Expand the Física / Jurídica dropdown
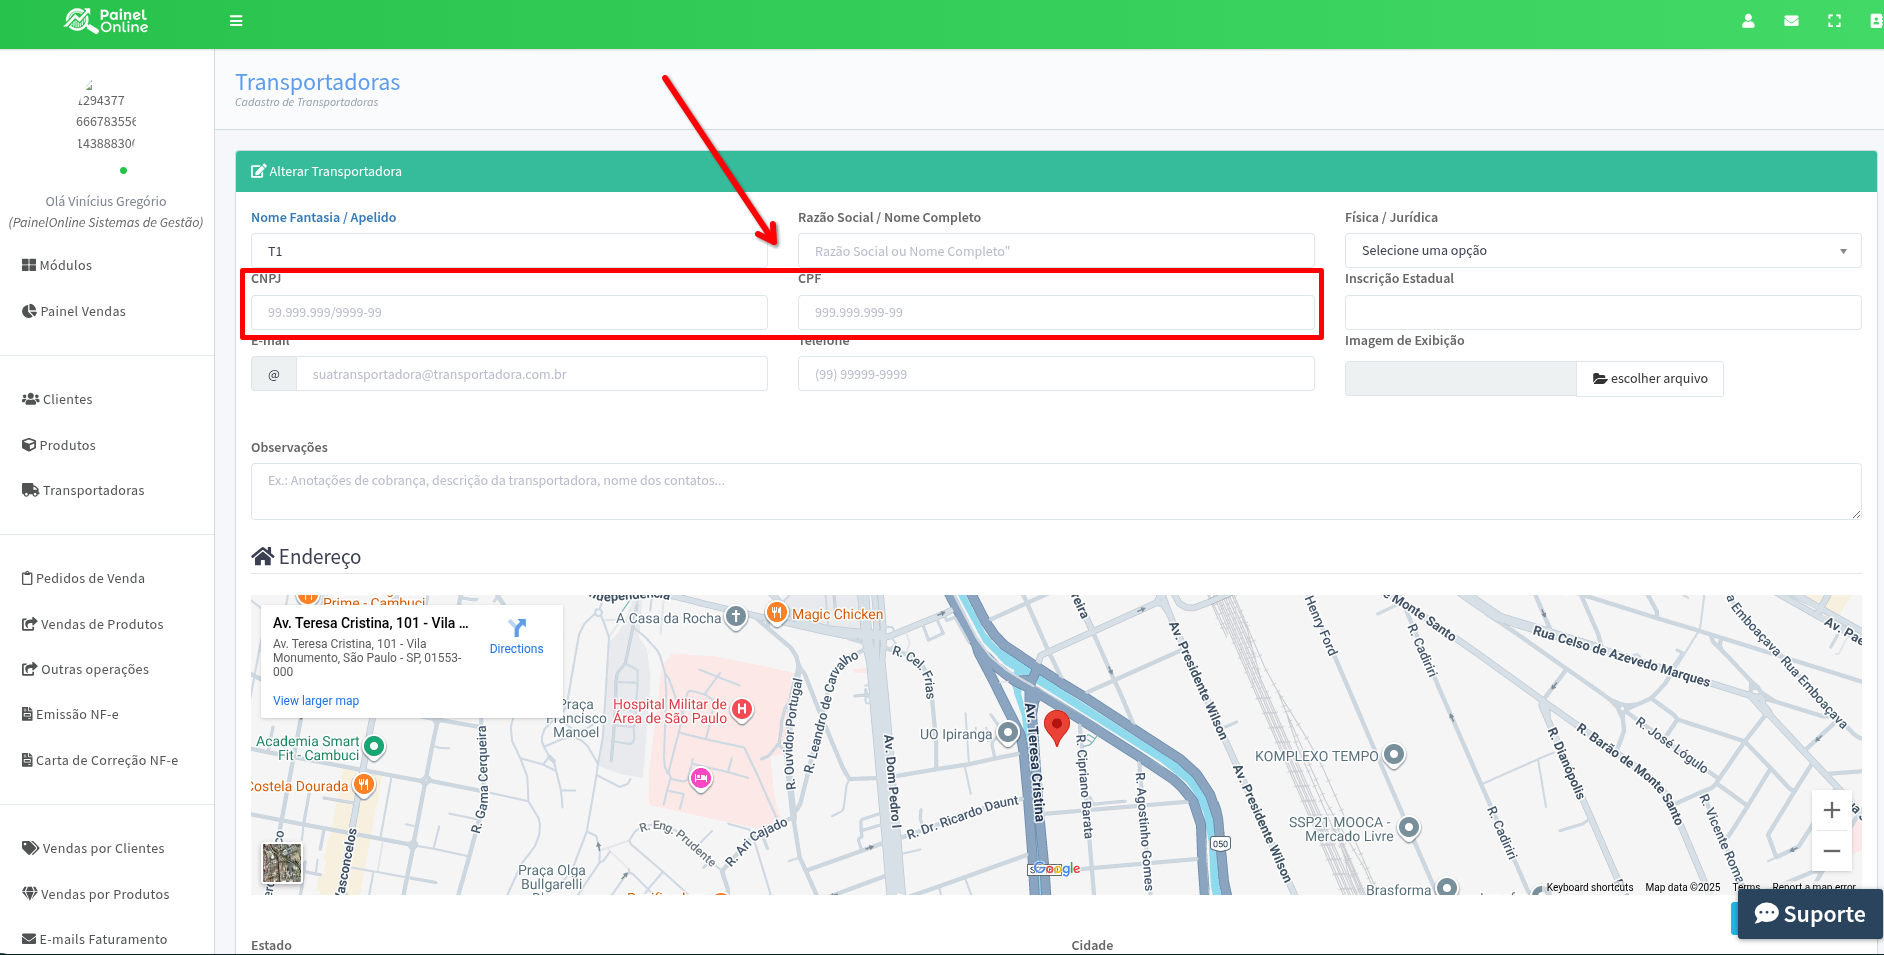 pyautogui.click(x=1602, y=251)
